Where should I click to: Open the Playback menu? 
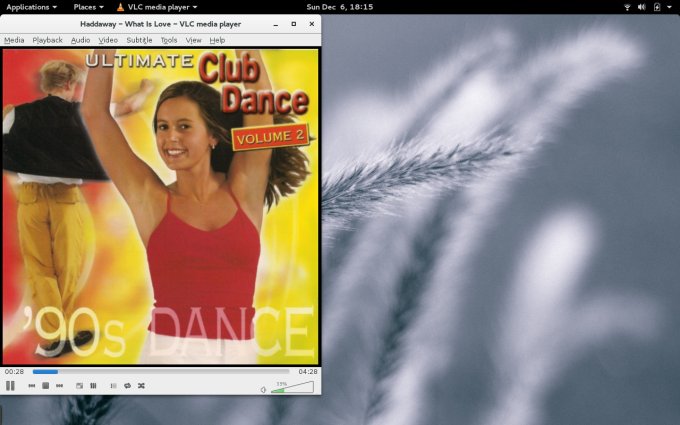tap(47, 40)
